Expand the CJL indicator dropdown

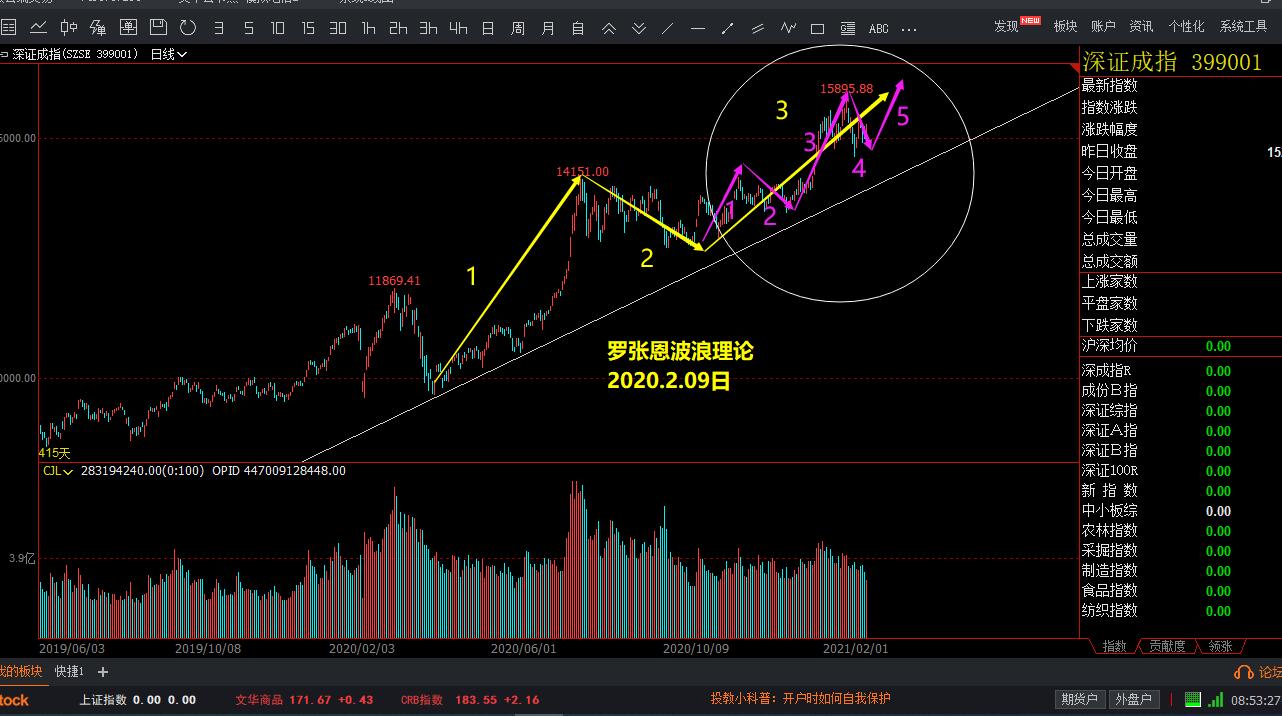click(x=57, y=470)
